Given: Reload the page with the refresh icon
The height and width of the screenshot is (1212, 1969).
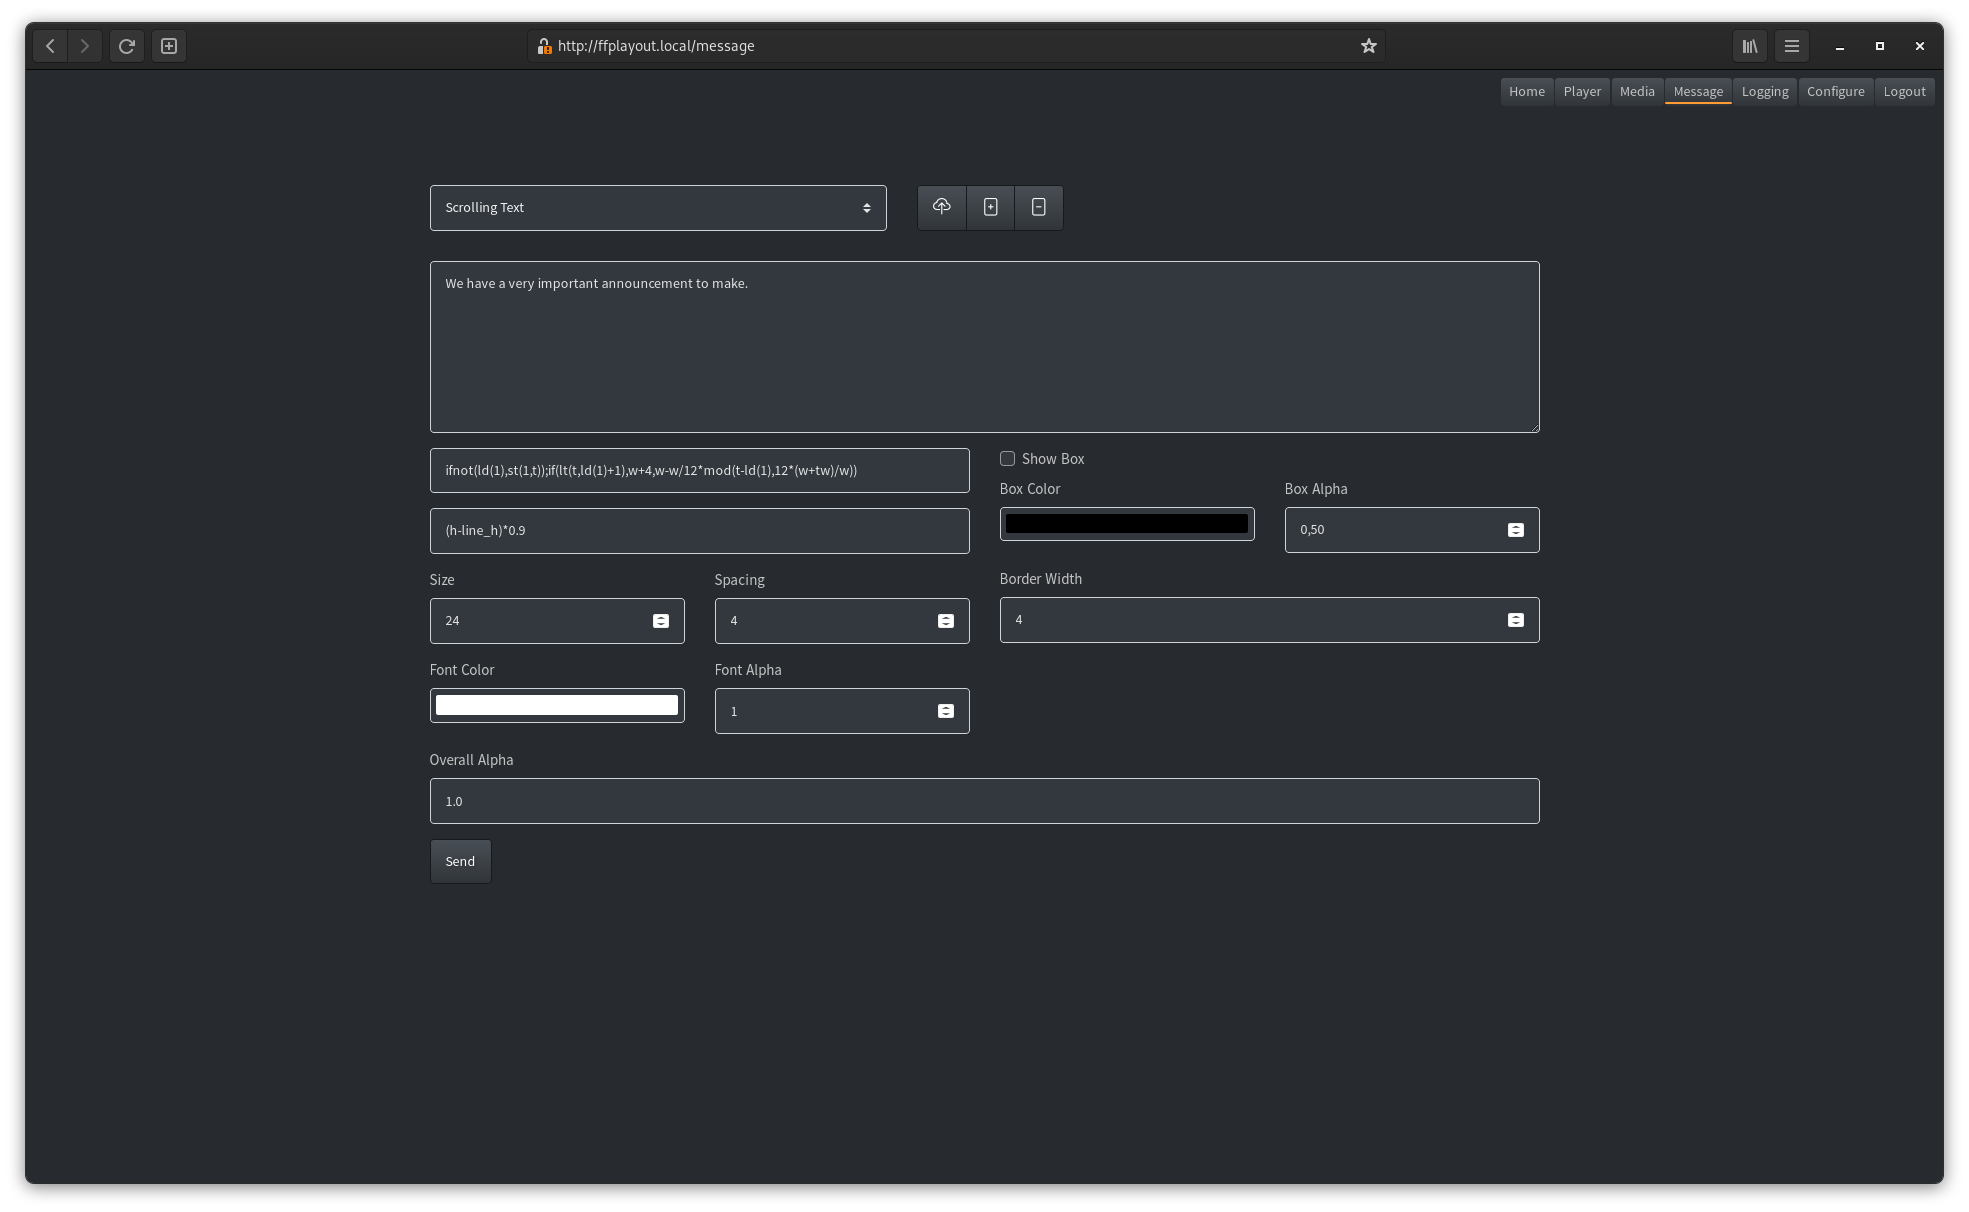Looking at the screenshot, I should pos(127,46).
